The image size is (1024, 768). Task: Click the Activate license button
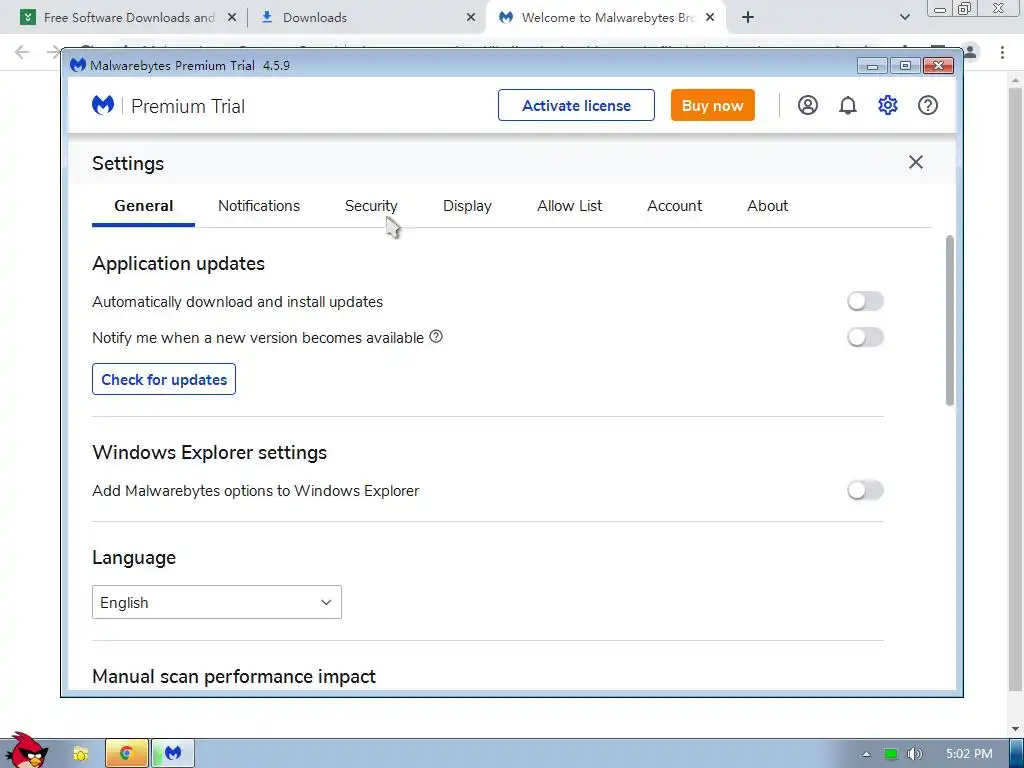point(576,105)
